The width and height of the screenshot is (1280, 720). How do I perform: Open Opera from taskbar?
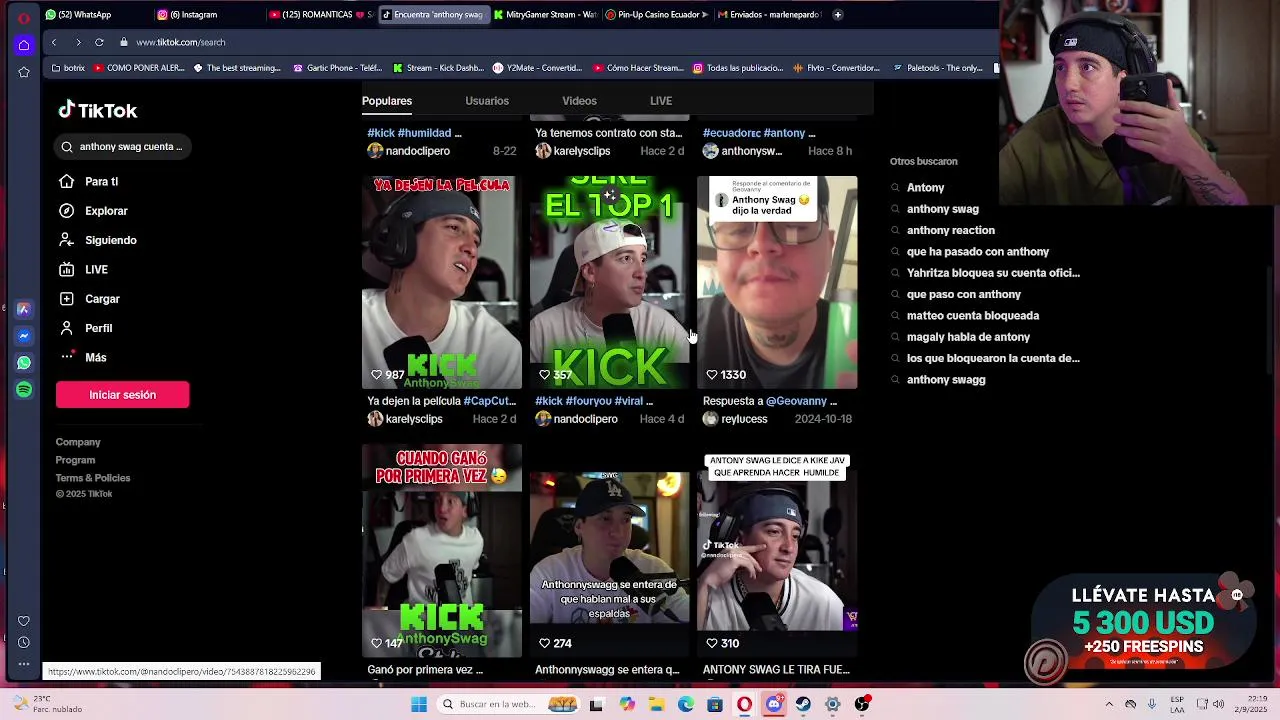click(744, 704)
